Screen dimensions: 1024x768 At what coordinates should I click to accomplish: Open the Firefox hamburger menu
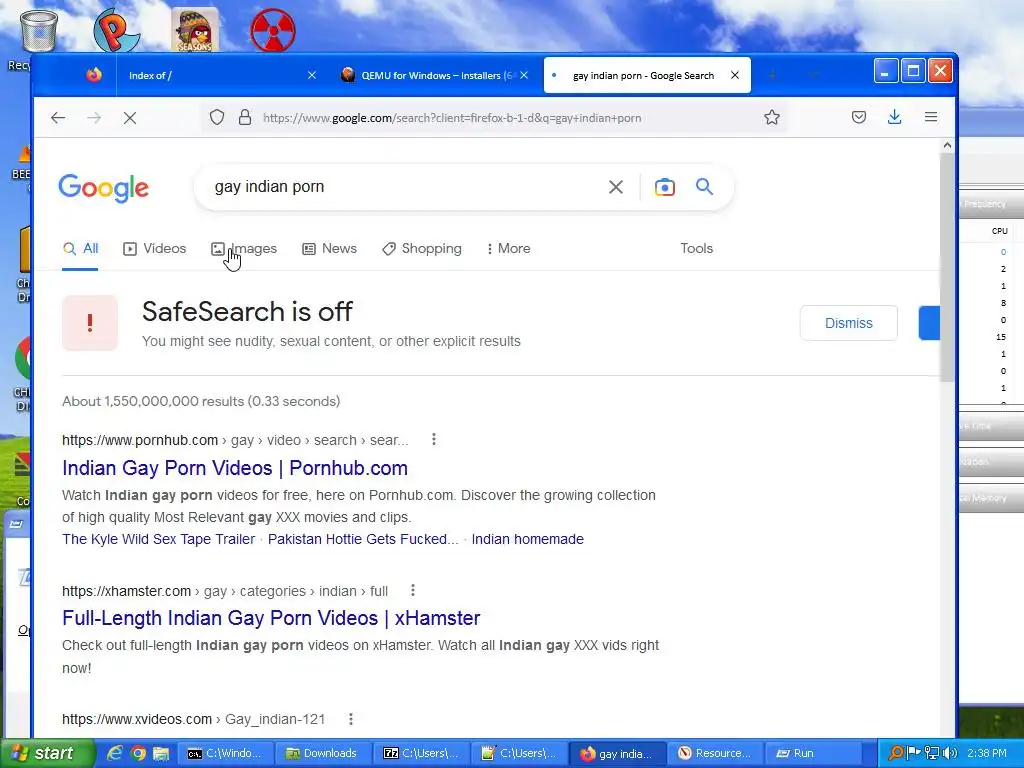point(931,118)
